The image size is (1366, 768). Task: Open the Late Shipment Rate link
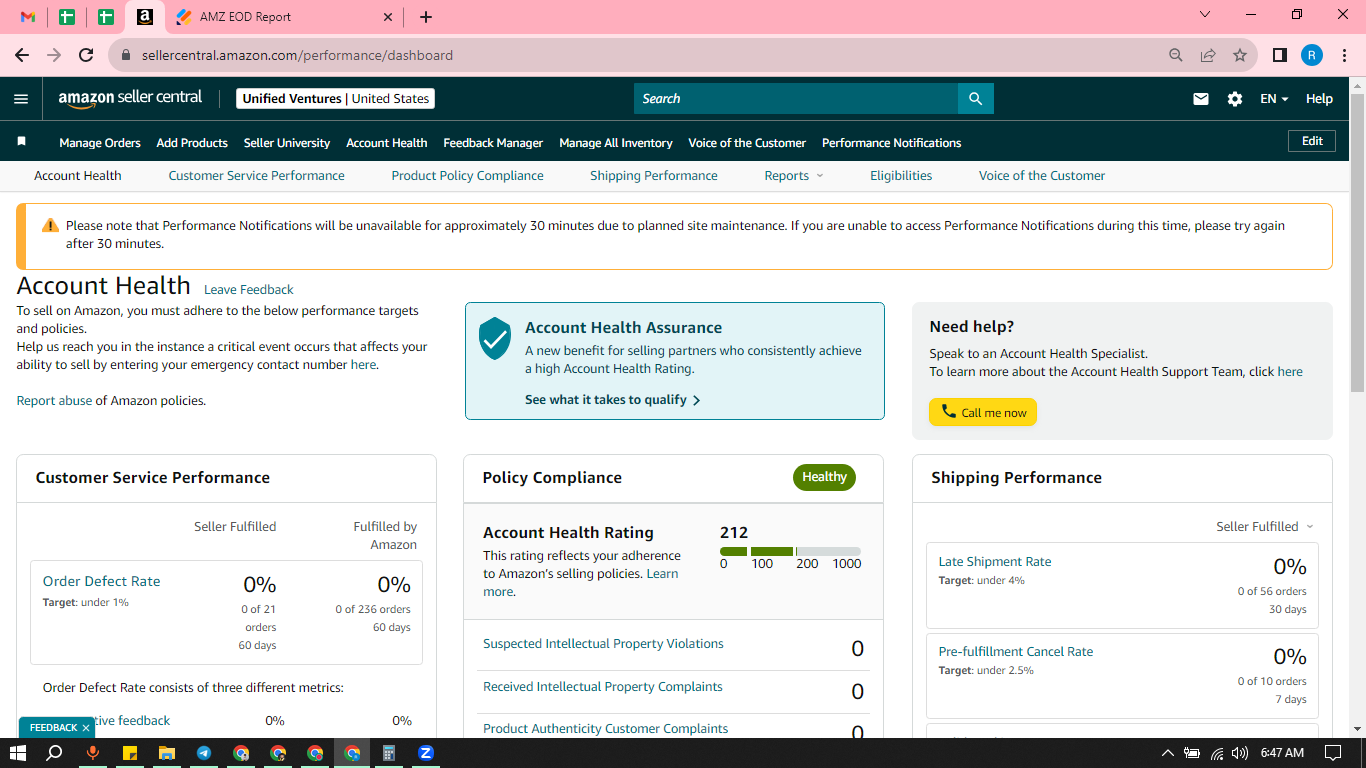coord(995,562)
